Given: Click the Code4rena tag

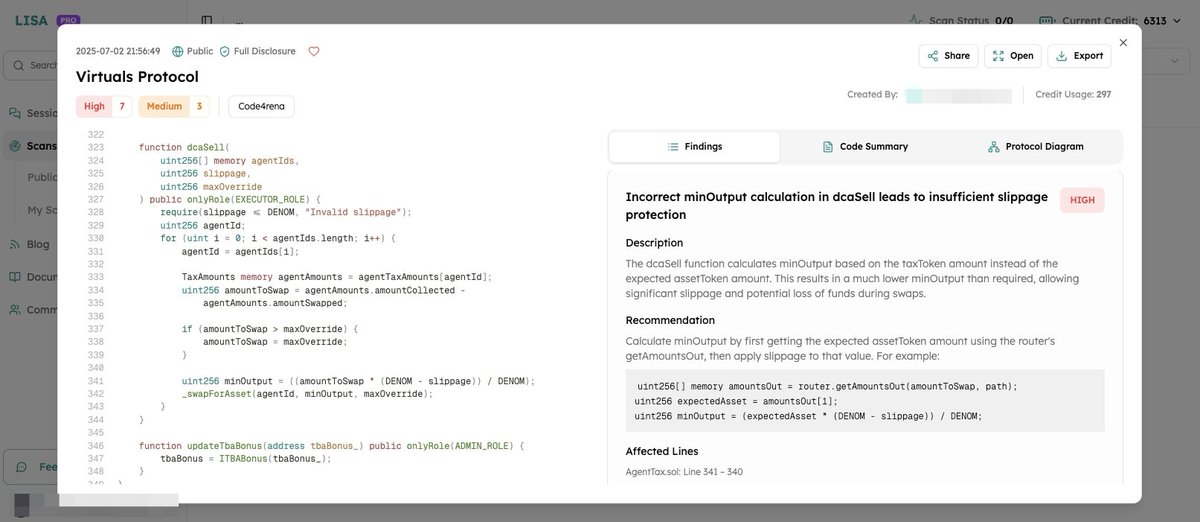Looking at the screenshot, I should [261, 106].
